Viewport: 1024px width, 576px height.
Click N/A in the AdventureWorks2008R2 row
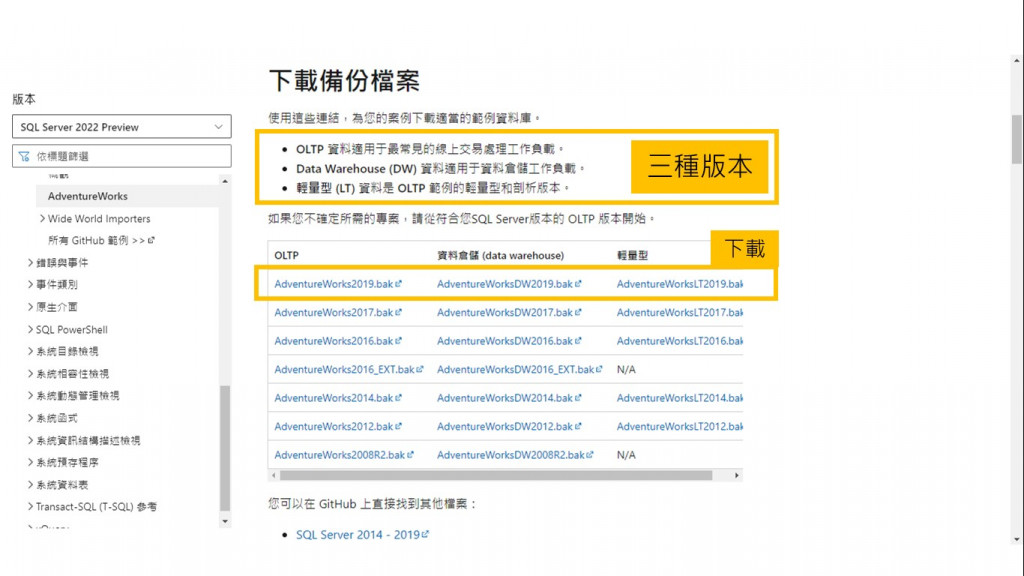pyautogui.click(x=626, y=455)
